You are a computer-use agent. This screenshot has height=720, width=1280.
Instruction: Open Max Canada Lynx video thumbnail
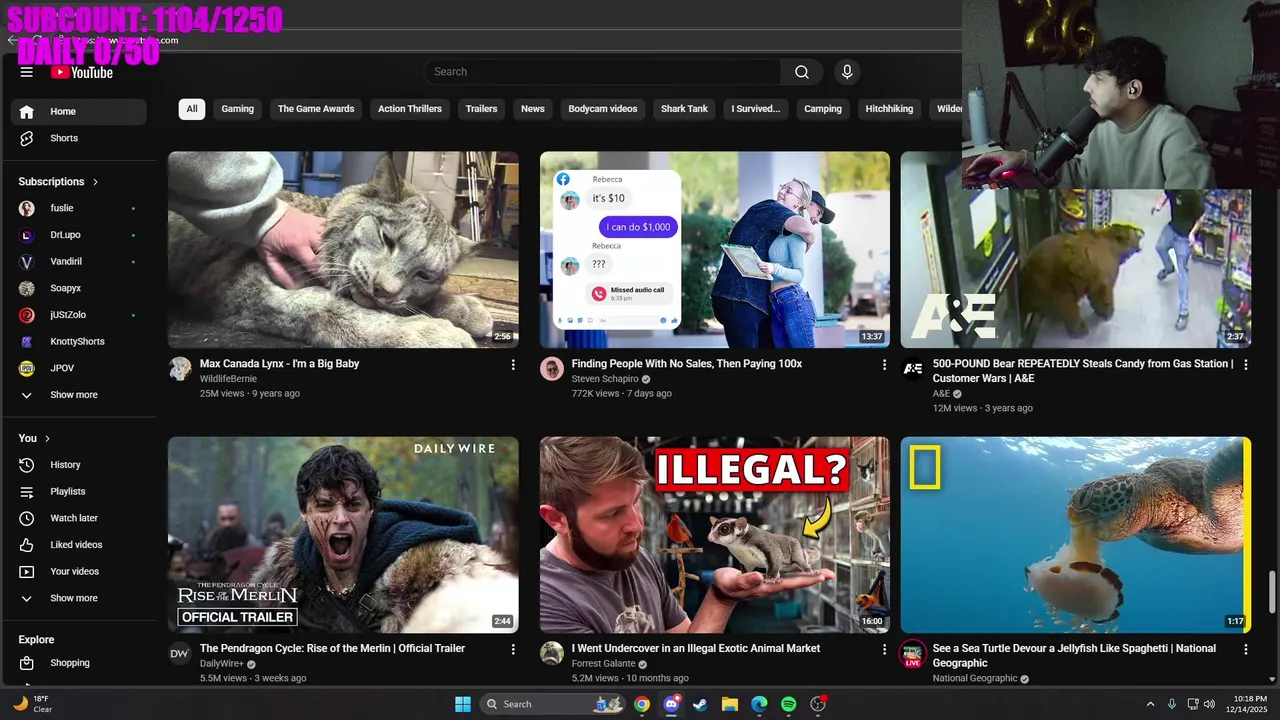343,250
